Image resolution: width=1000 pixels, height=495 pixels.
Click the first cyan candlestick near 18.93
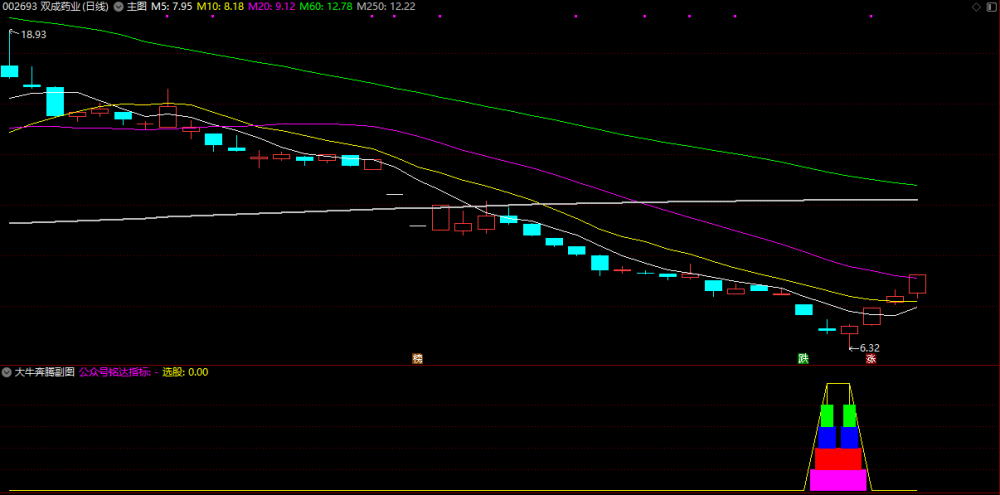point(10,71)
